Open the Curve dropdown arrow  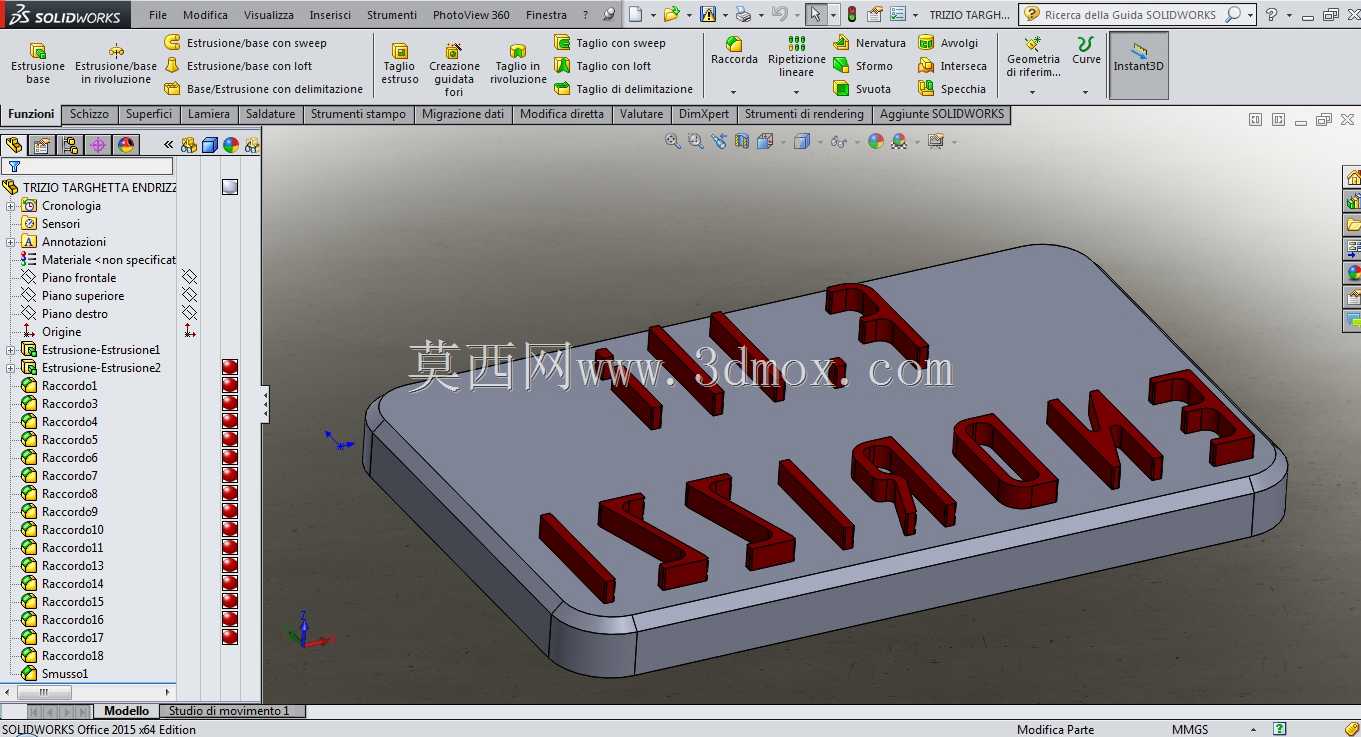(1086, 92)
